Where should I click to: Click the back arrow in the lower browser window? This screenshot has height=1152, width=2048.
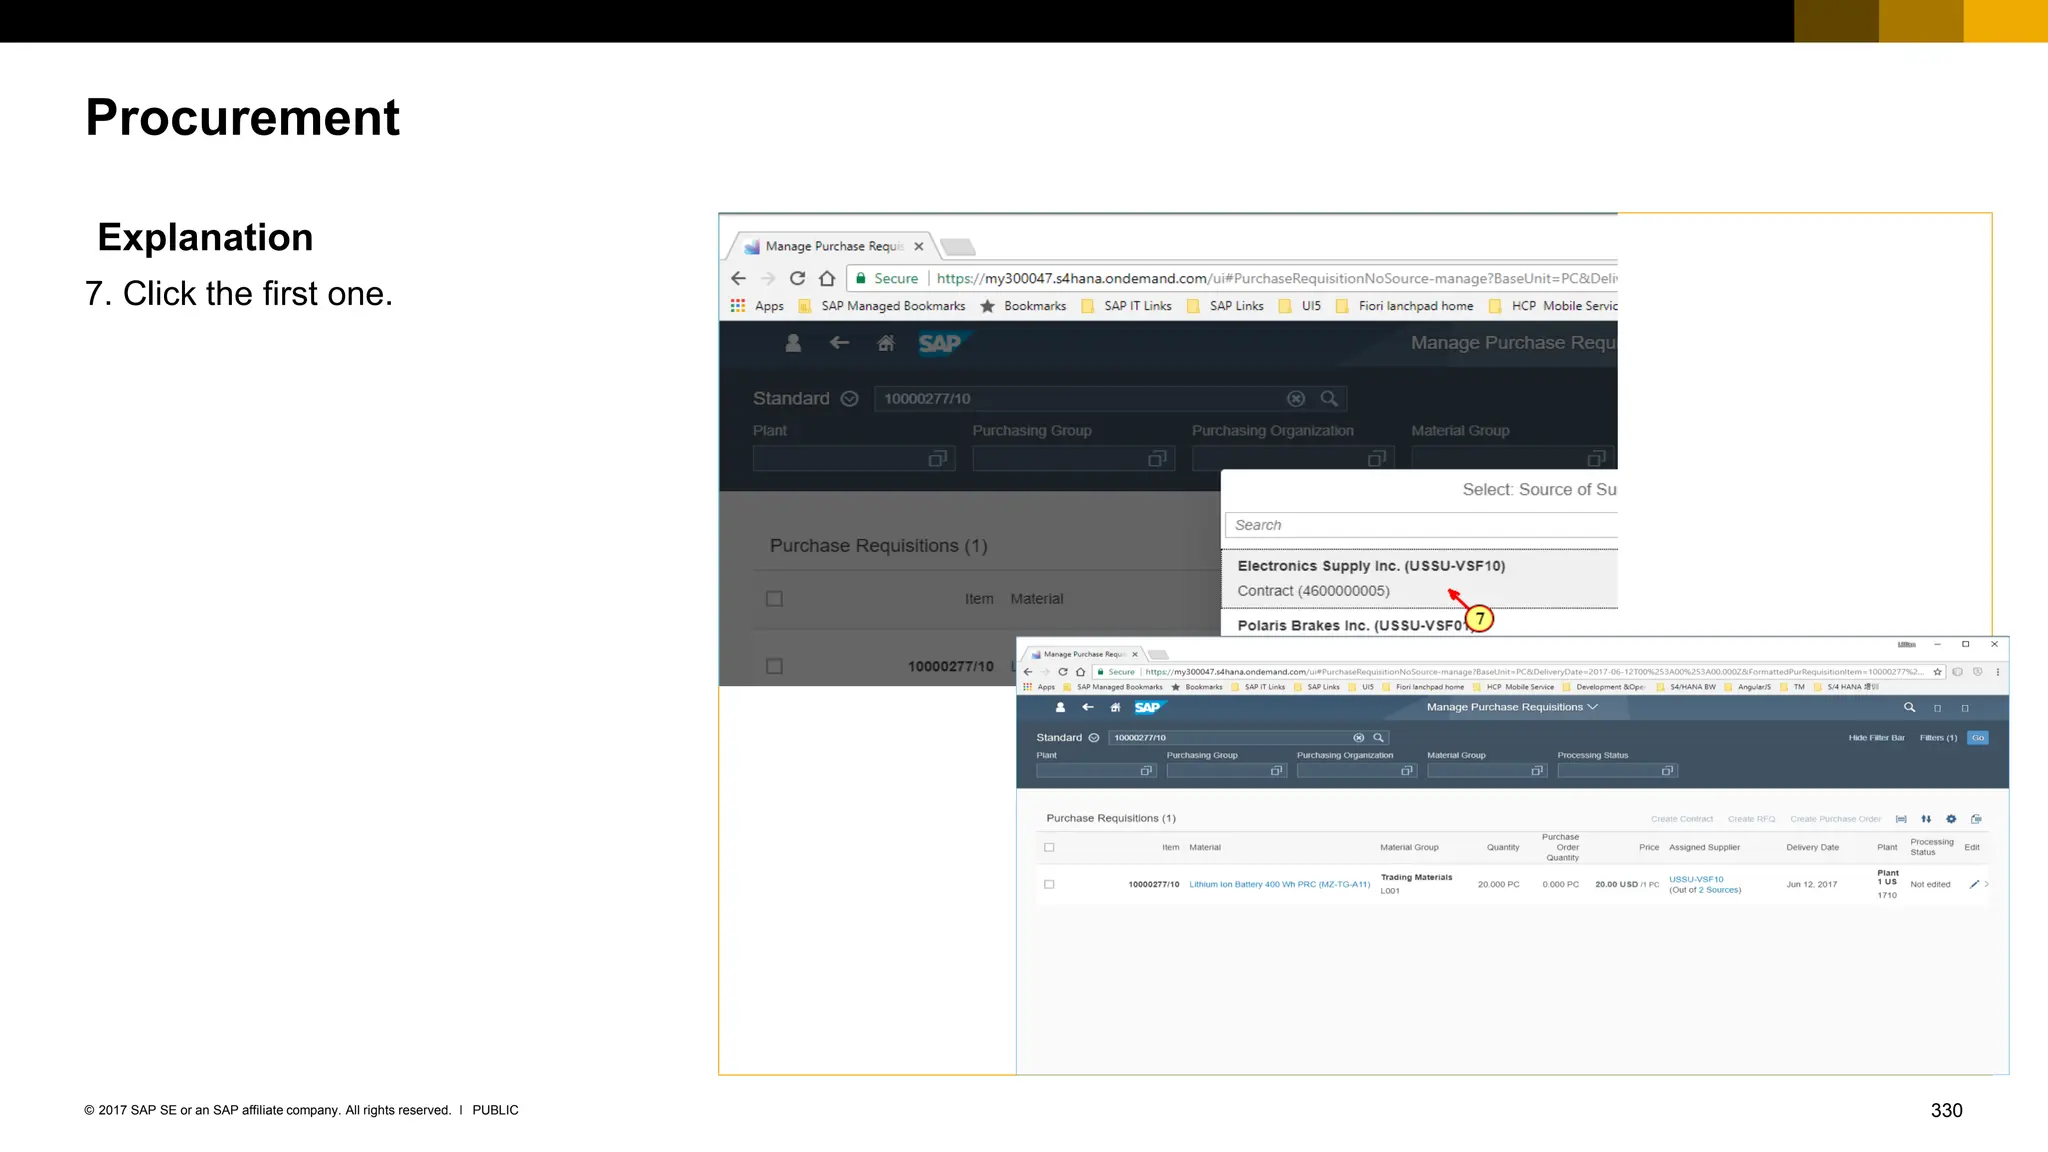pos(1028,672)
